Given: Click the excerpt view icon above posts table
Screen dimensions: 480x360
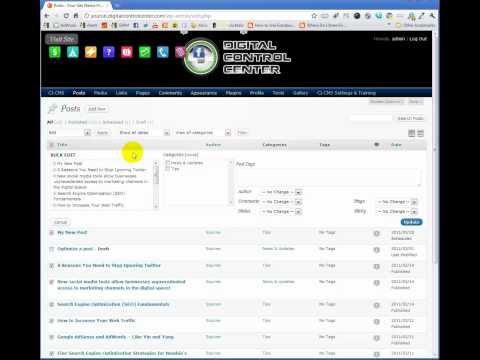Looking at the screenshot, I should tap(420, 133).
